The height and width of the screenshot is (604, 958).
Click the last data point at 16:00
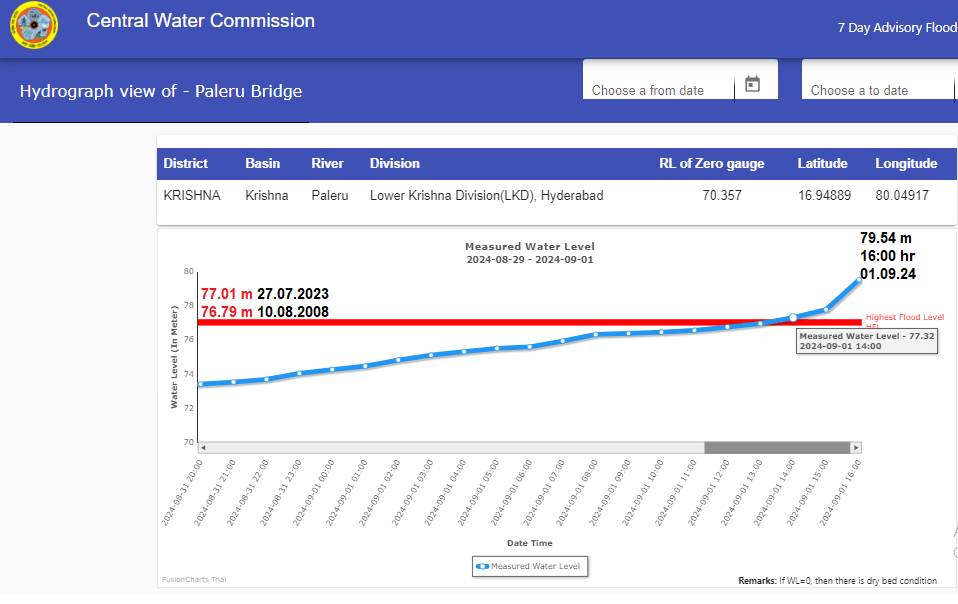(858, 280)
